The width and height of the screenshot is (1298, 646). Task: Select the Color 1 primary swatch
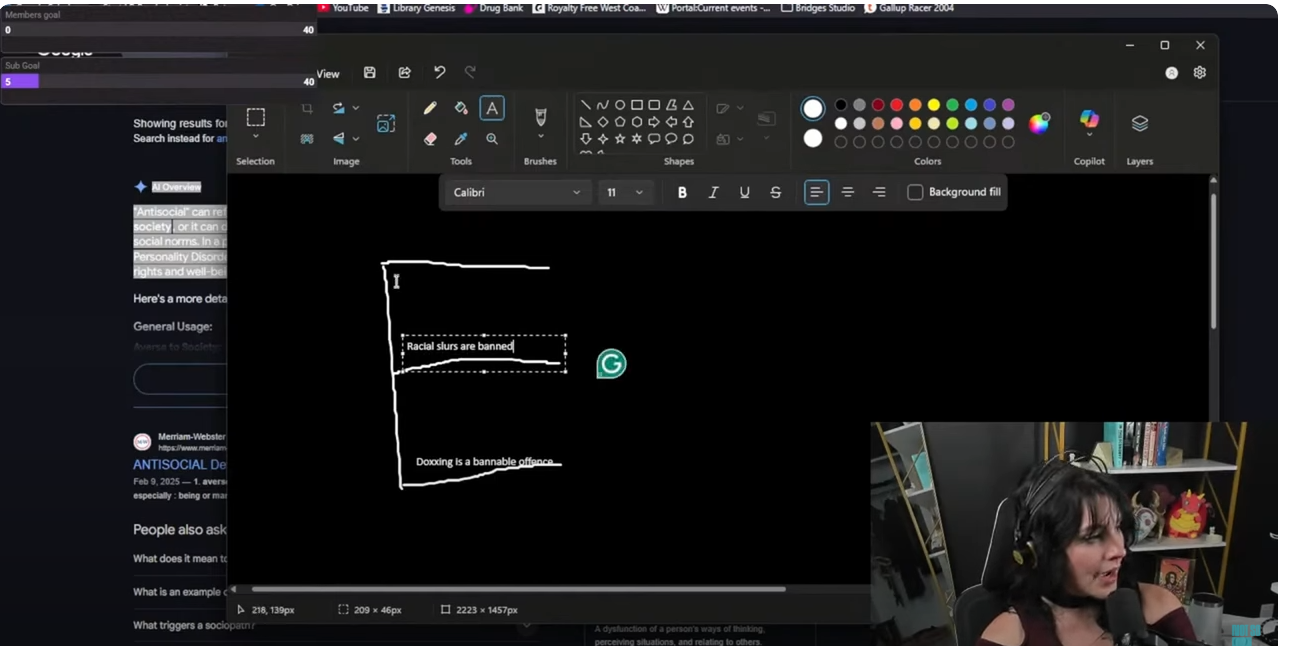click(x=813, y=108)
